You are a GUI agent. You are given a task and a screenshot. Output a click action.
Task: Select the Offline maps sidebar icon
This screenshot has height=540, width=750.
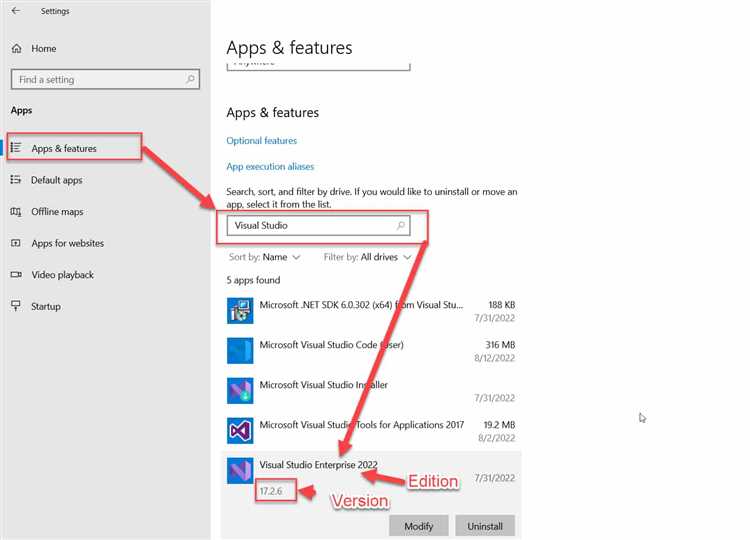point(16,211)
